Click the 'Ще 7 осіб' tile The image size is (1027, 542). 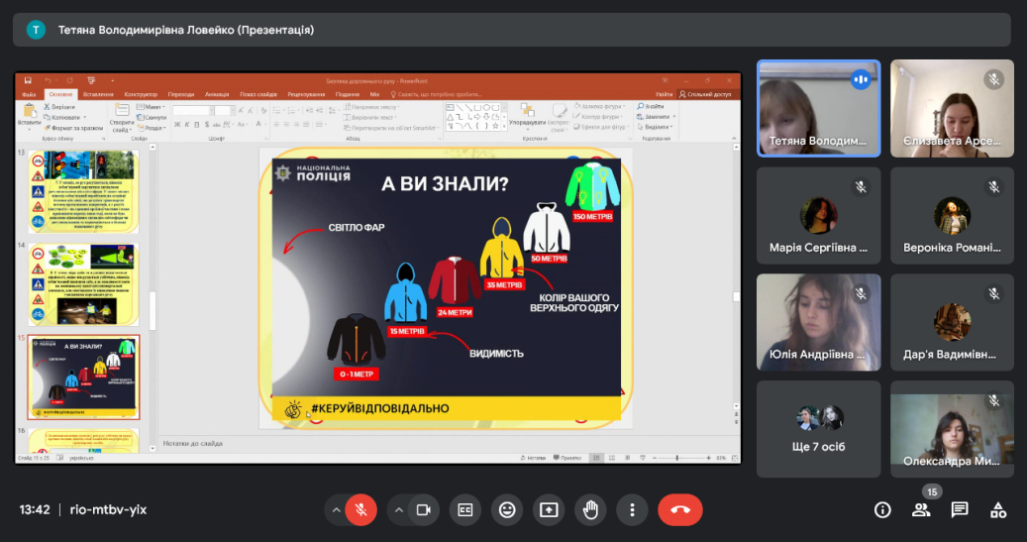(x=818, y=429)
